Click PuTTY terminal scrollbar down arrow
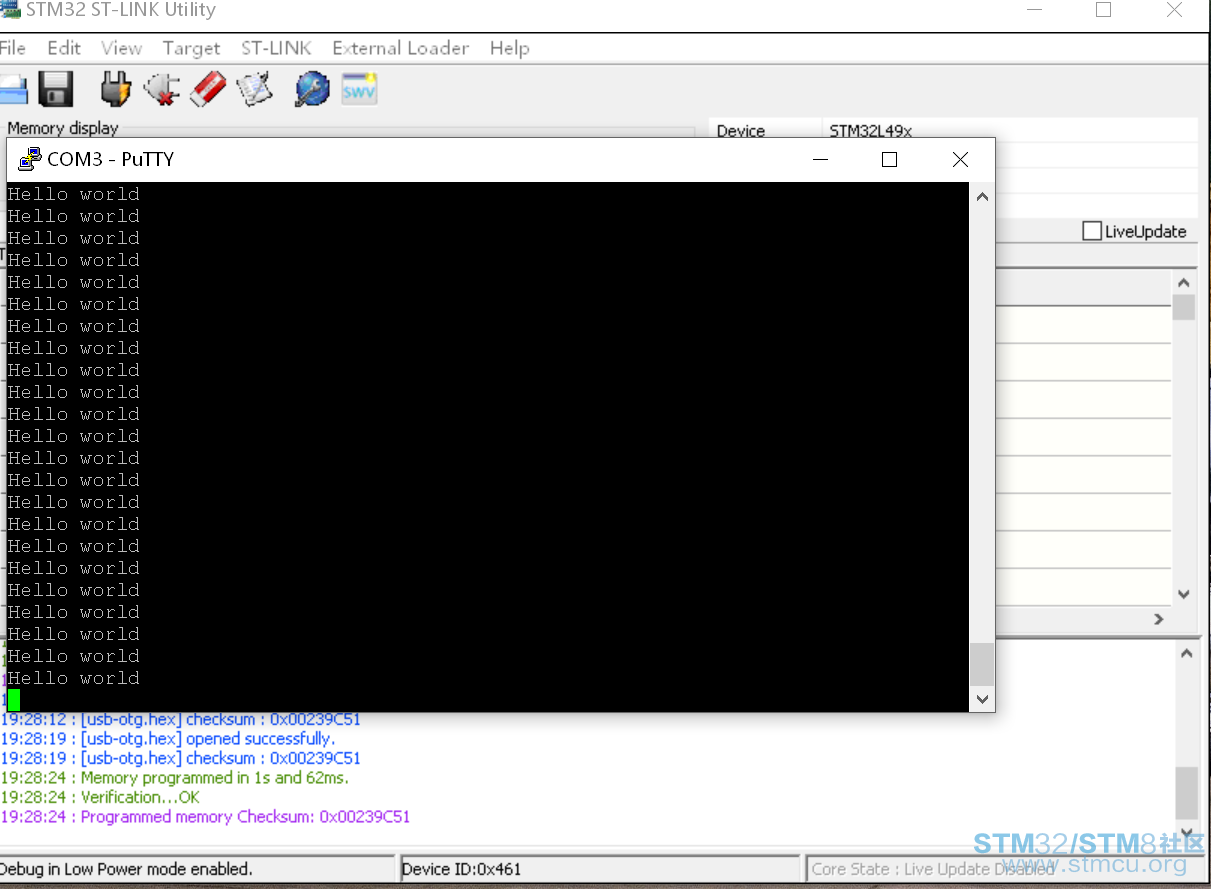This screenshot has width=1211, height=889. point(982,700)
